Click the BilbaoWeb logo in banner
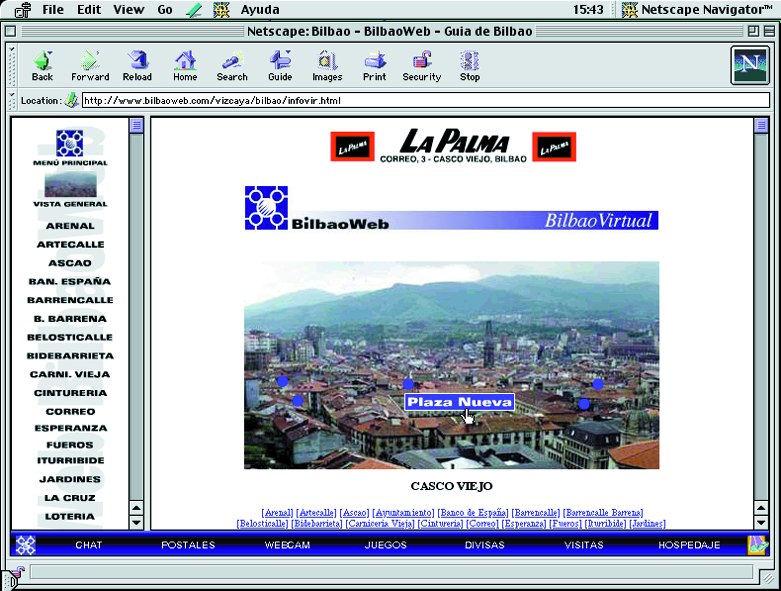This screenshot has width=781, height=591. pos(266,208)
